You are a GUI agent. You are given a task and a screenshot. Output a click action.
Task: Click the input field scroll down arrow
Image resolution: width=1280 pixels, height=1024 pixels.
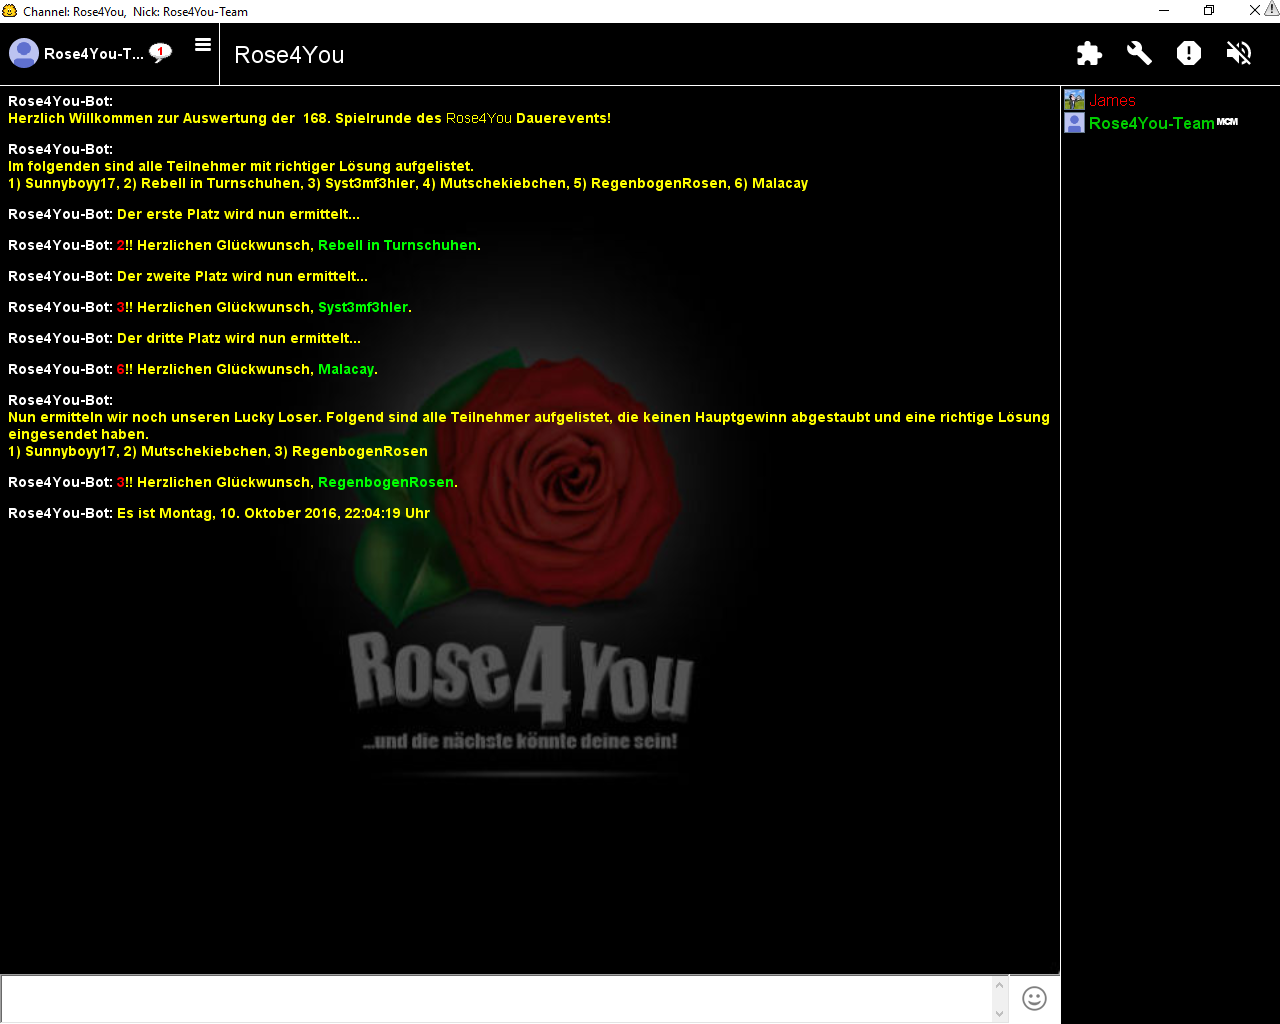coord(999,1013)
